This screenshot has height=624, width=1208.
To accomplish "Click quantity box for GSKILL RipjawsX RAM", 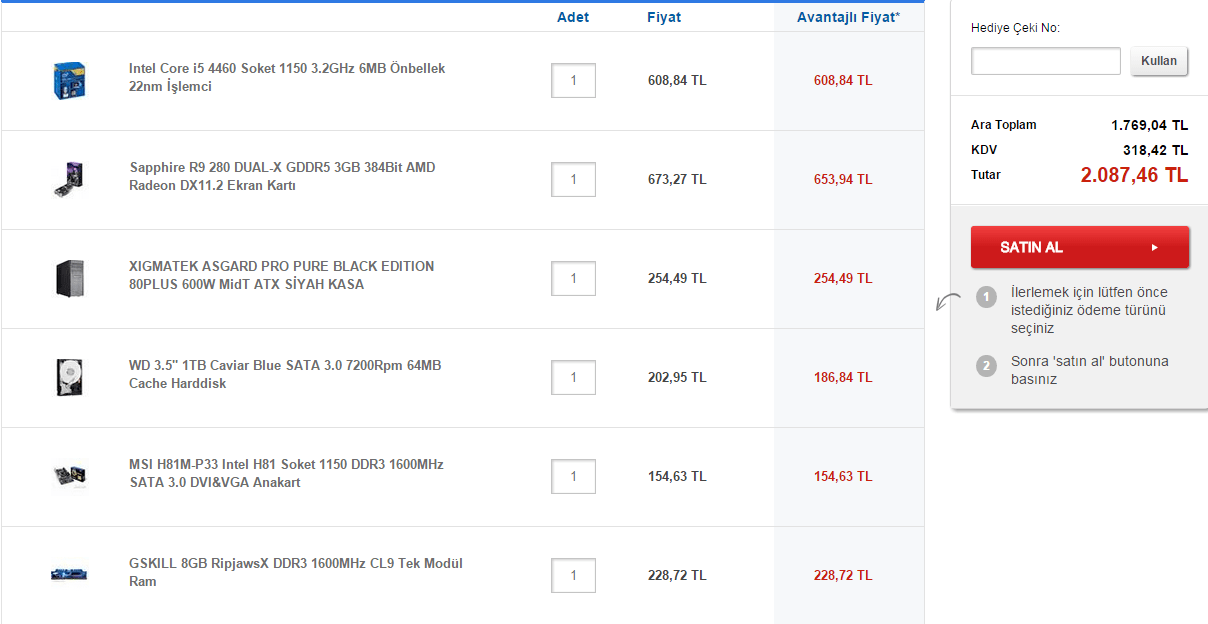I will tap(573, 576).
